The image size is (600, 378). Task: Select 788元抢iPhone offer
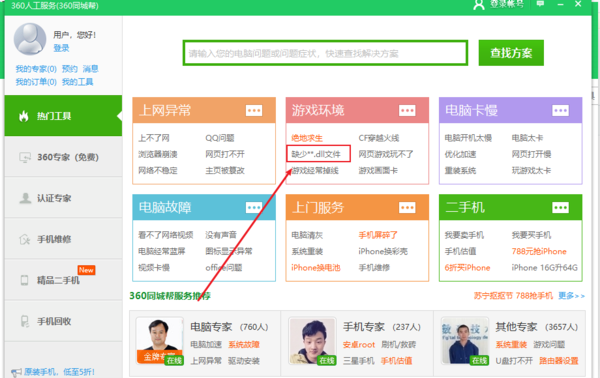click(539, 251)
